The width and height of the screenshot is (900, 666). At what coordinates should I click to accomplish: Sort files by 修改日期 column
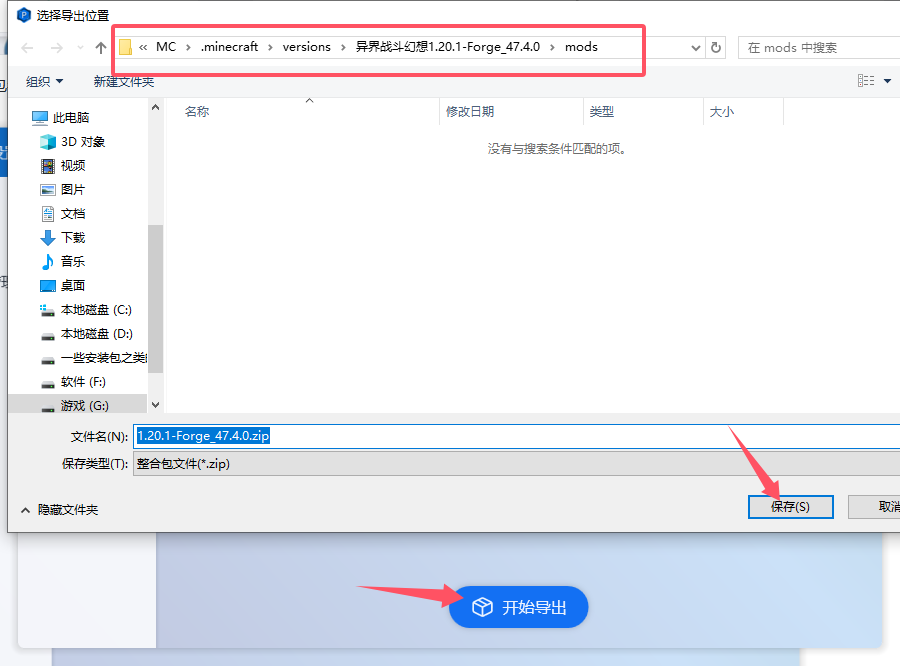pyautogui.click(x=470, y=112)
